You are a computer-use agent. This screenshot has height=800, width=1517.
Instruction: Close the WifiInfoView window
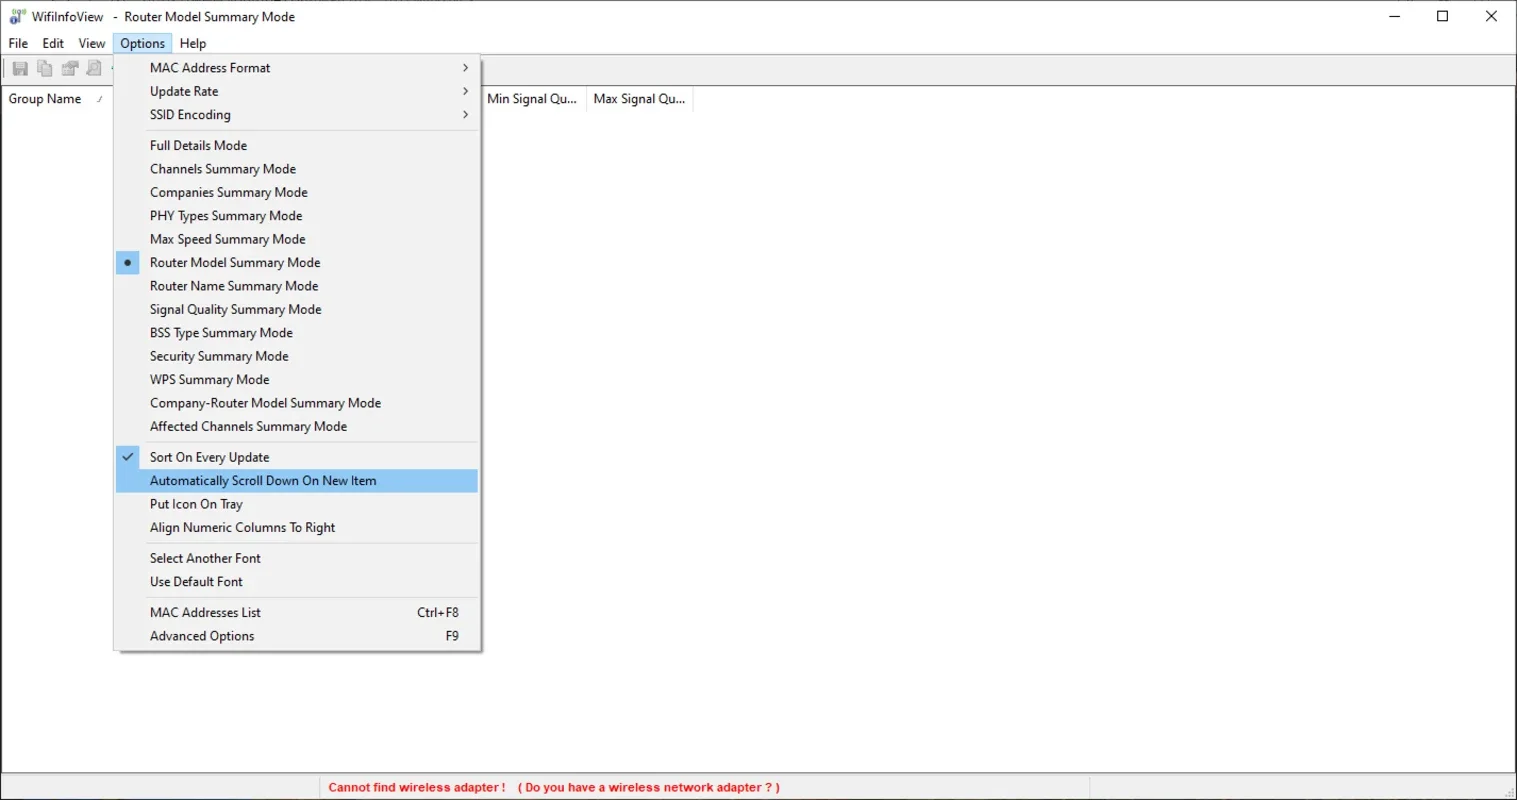coord(1491,16)
